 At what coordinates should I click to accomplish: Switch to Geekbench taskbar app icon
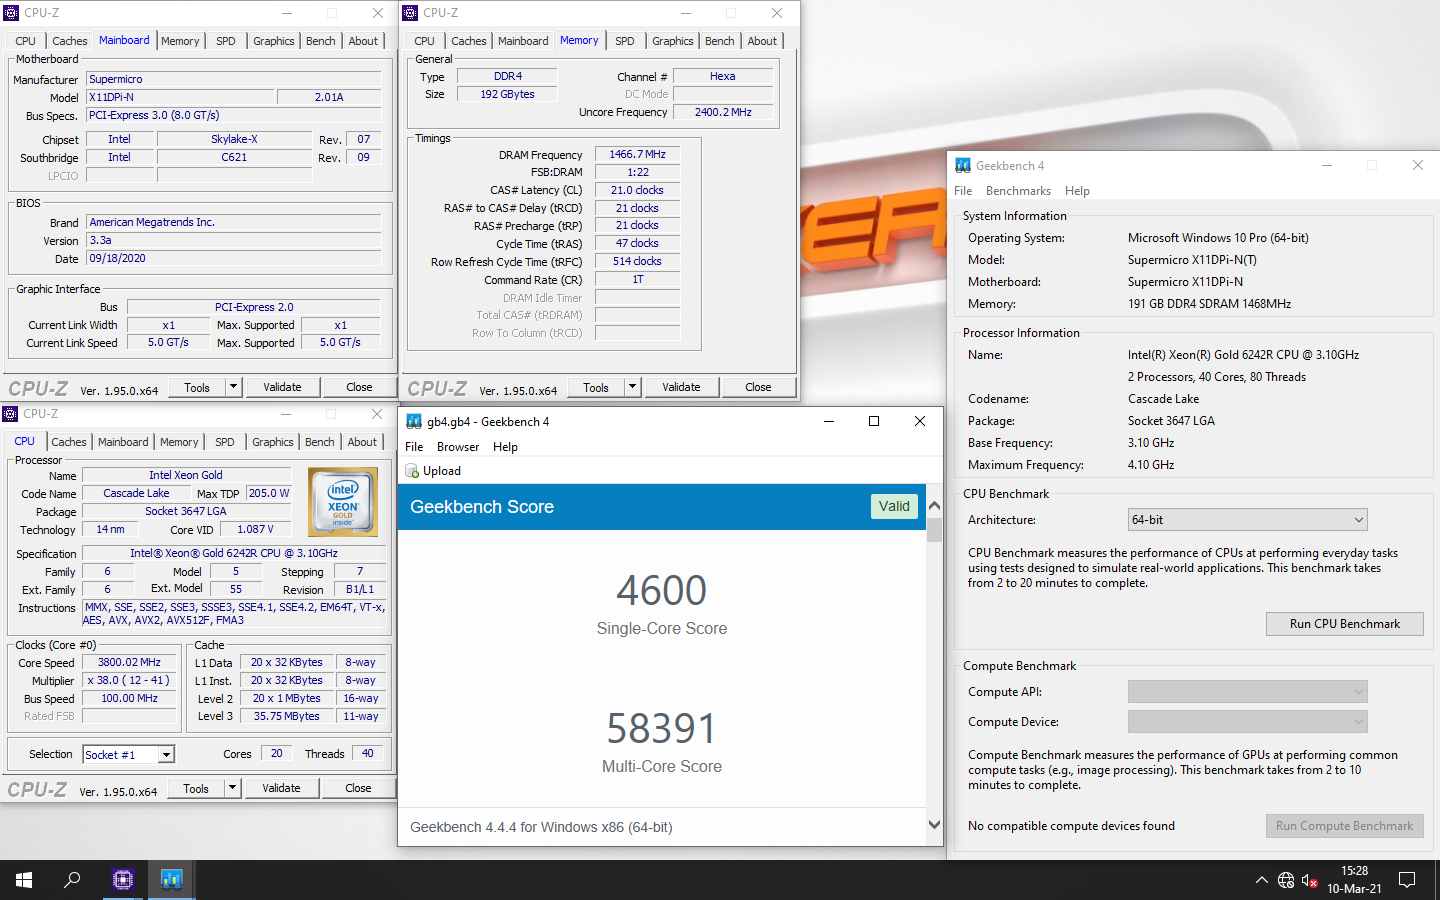point(171,880)
